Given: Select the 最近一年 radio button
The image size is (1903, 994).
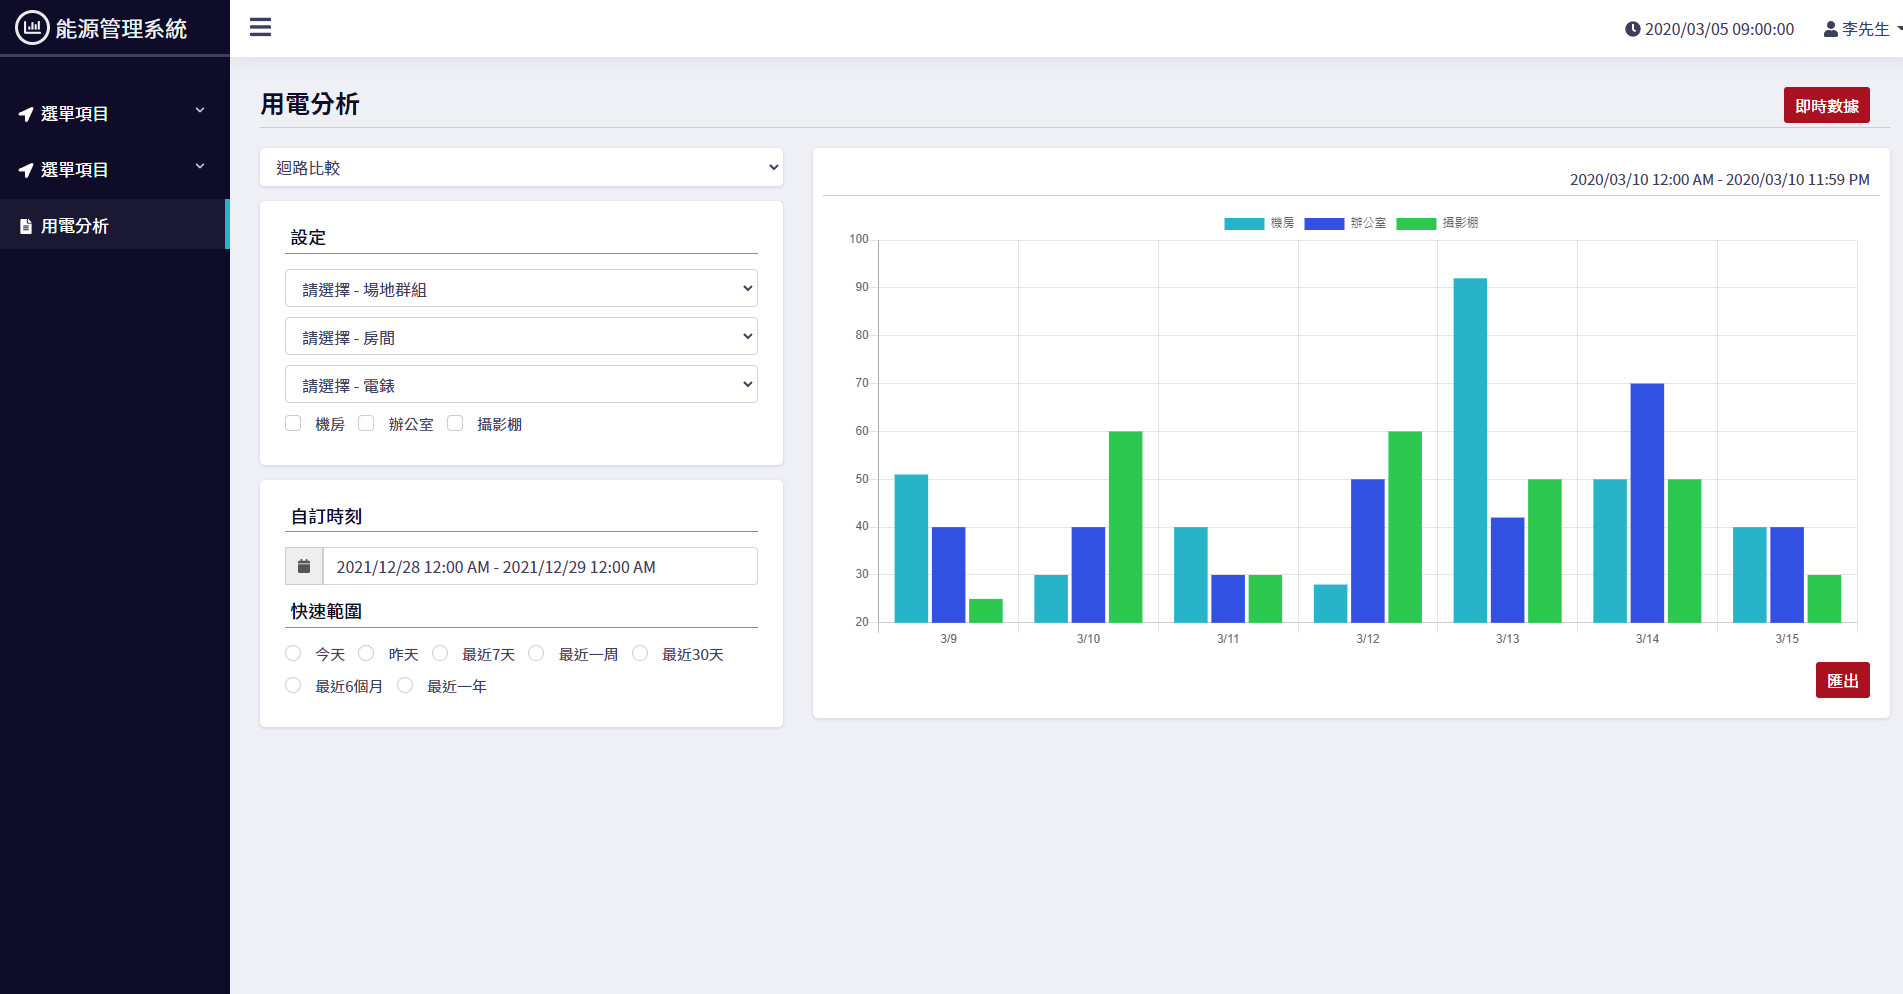Looking at the screenshot, I should tap(405, 685).
